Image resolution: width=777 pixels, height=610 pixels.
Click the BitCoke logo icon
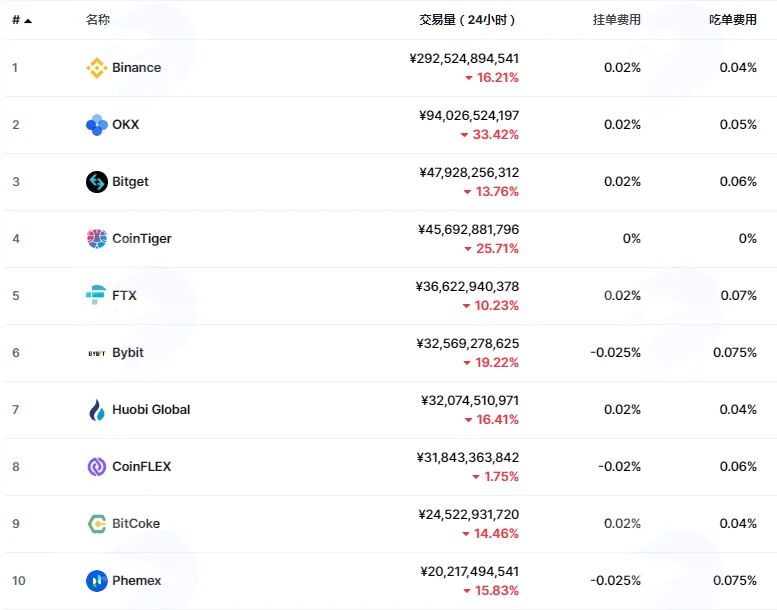(x=97, y=524)
